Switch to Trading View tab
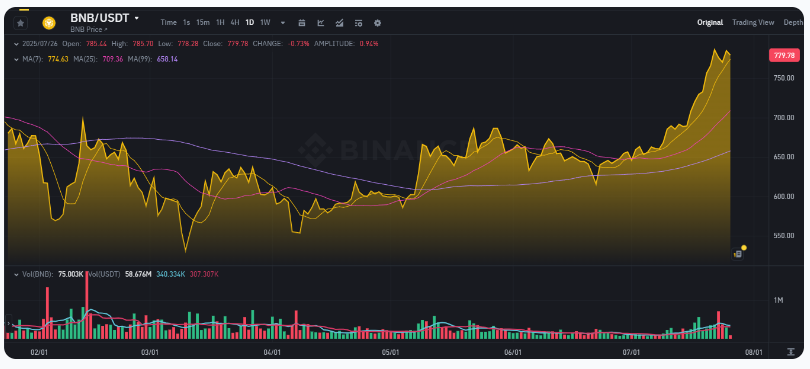Image resolution: width=810 pixels, height=369 pixels. pyautogui.click(x=753, y=23)
